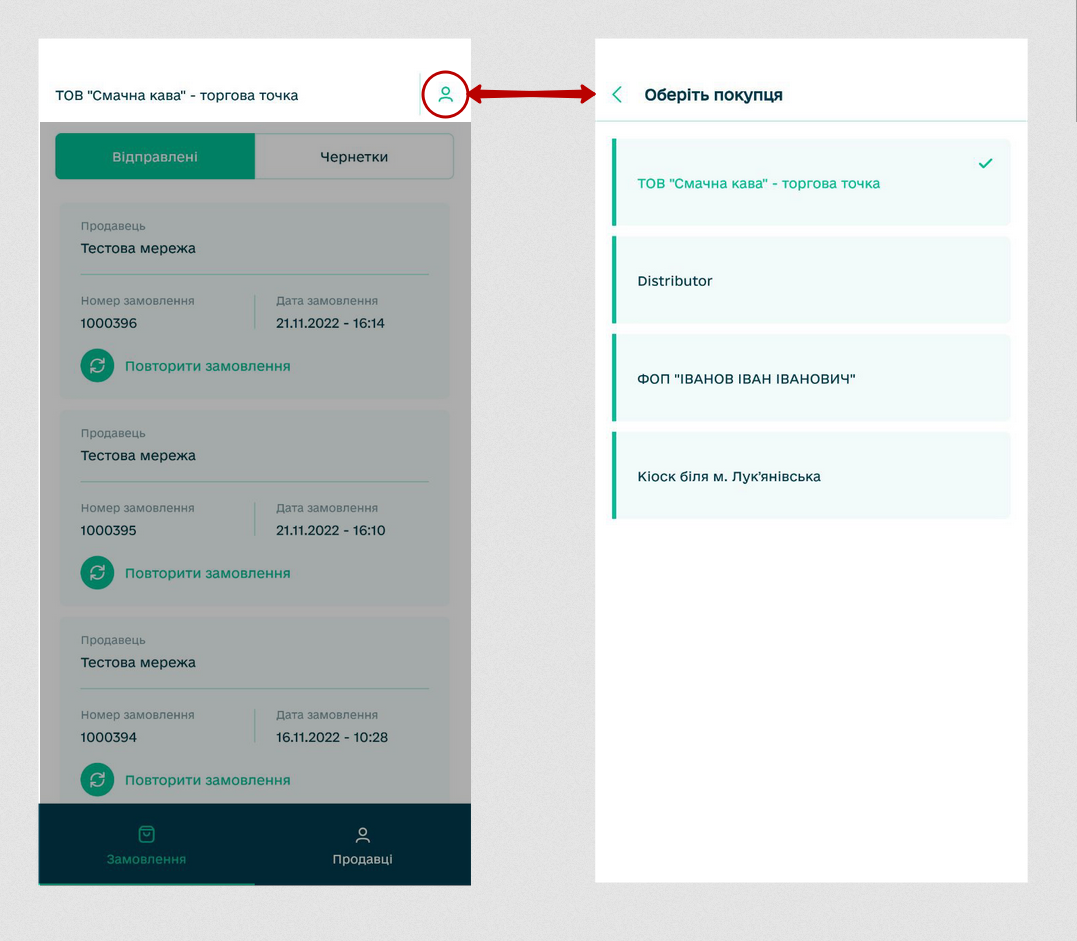The image size is (1077, 941).
Task: Click Повторити замовлення for order 1000395
Action: click(x=207, y=574)
